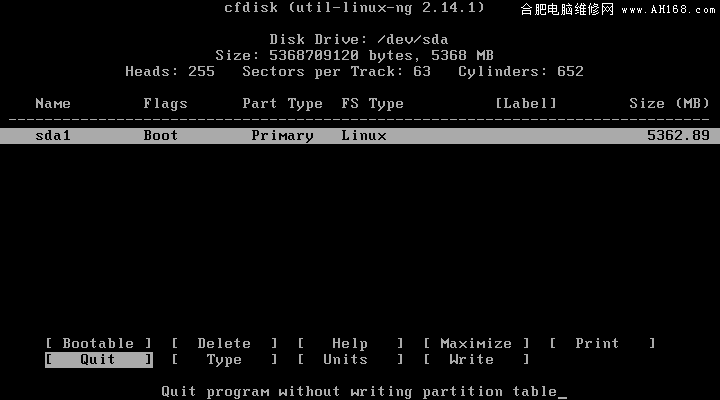Click the Name column header
The image size is (720, 400).
pos(53,103)
